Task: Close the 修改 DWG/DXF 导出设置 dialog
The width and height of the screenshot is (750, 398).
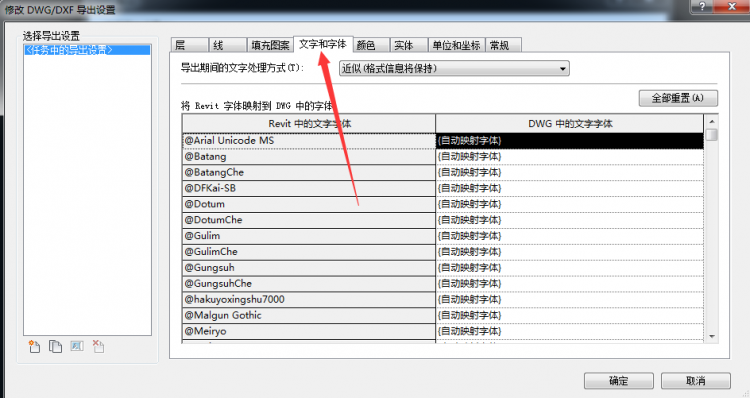Action: [732, 6]
